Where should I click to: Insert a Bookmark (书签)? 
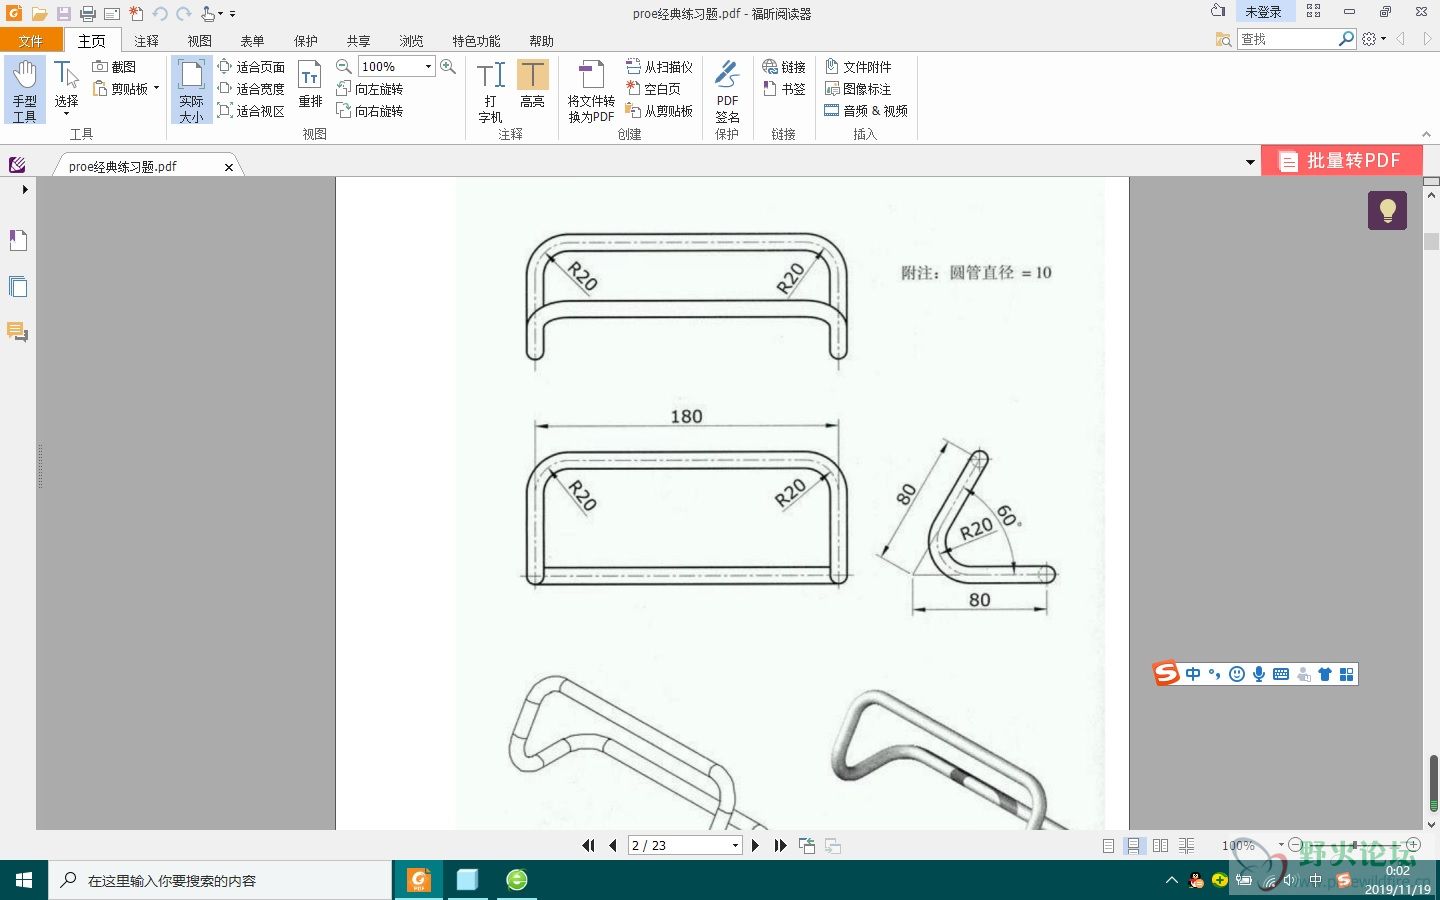click(x=784, y=89)
